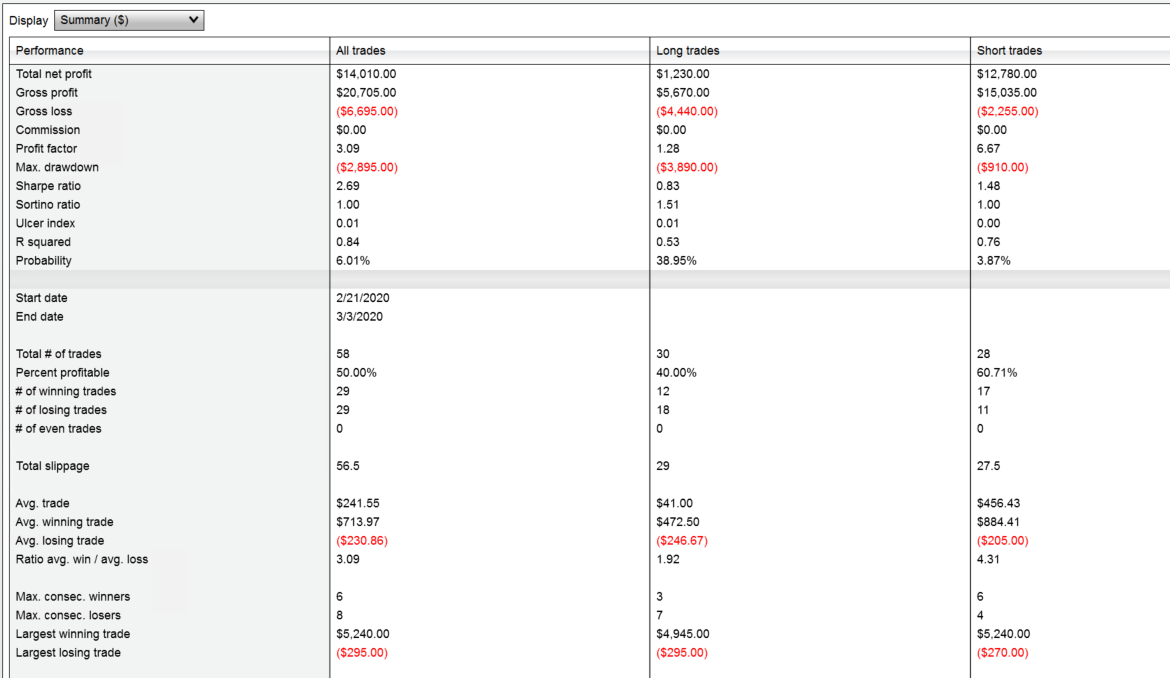Image resolution: width=1170 pixels, height=678 pixels.
Task: Select the # of losing trades label
Action: [61, 409]
